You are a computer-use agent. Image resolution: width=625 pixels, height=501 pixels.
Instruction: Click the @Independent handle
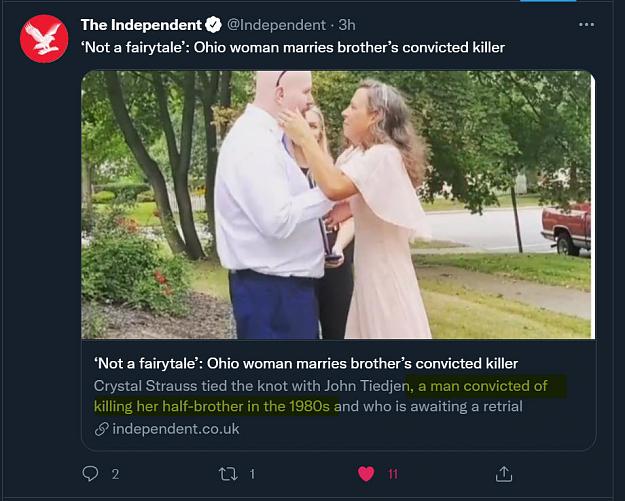(x=276, y=25)
